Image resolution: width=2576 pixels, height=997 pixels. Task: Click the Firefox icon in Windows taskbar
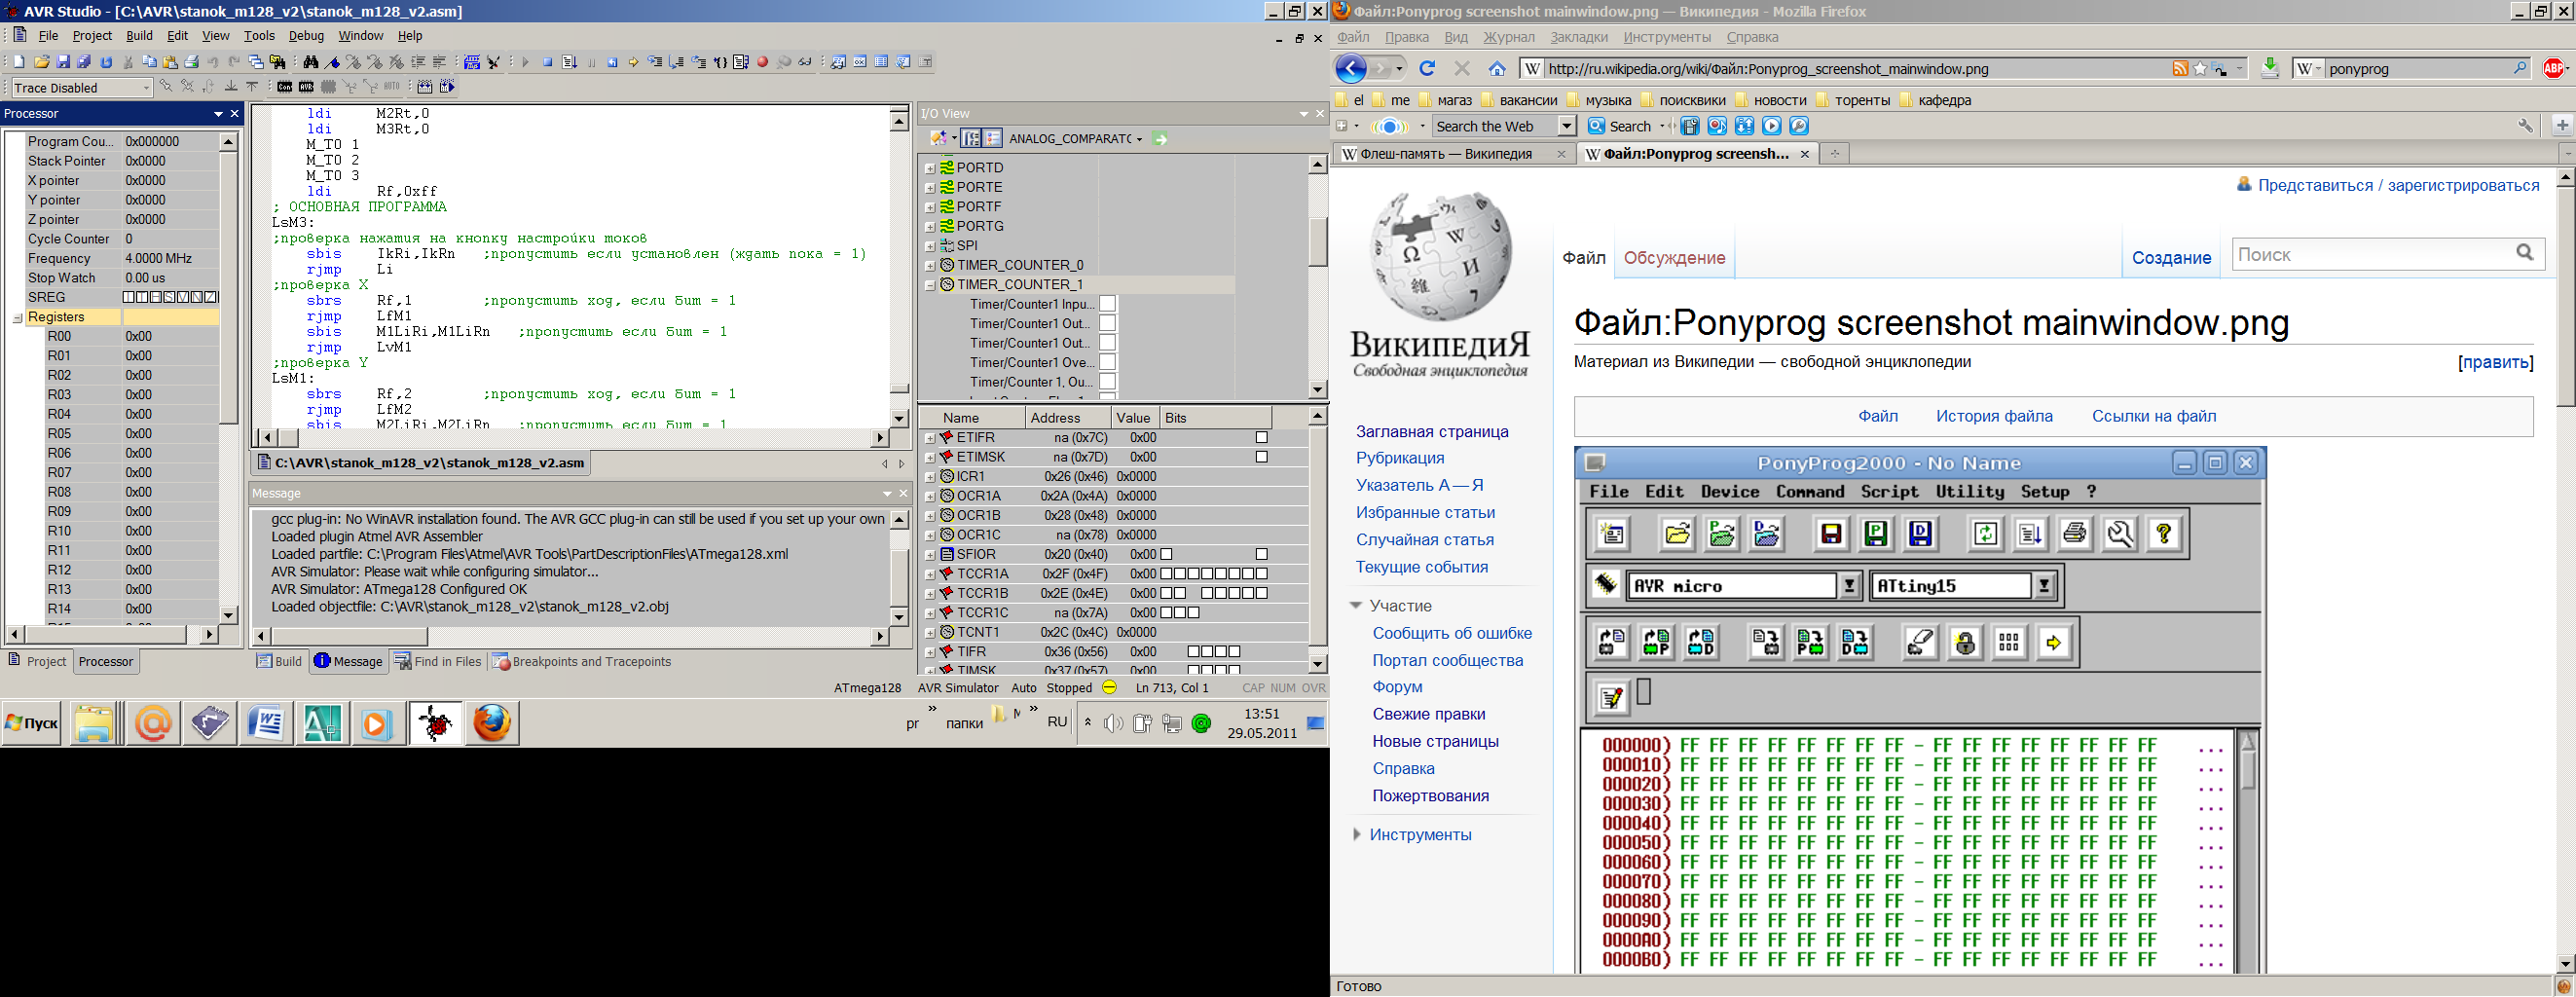tap(492, 722)
